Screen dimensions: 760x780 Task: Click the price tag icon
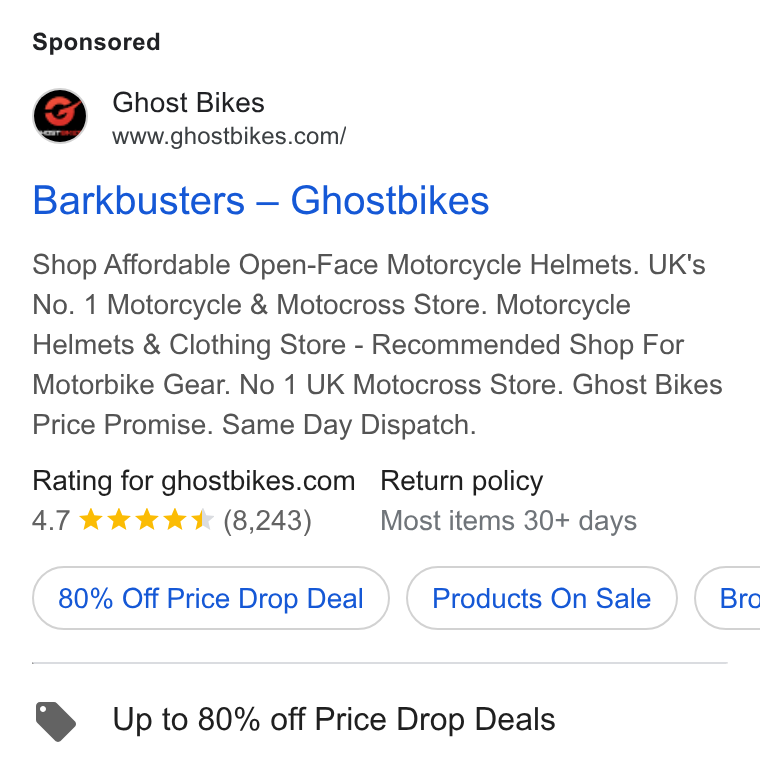56,721
